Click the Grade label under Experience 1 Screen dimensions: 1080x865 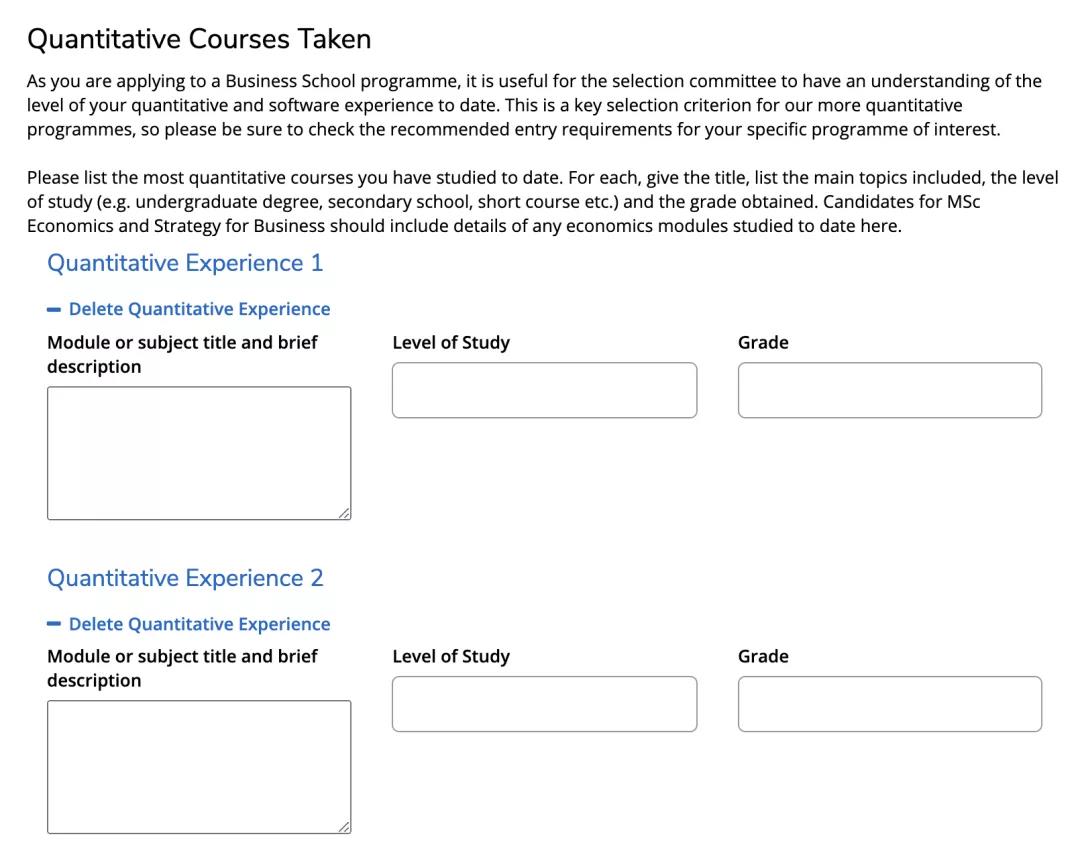[x=763, y=343]
